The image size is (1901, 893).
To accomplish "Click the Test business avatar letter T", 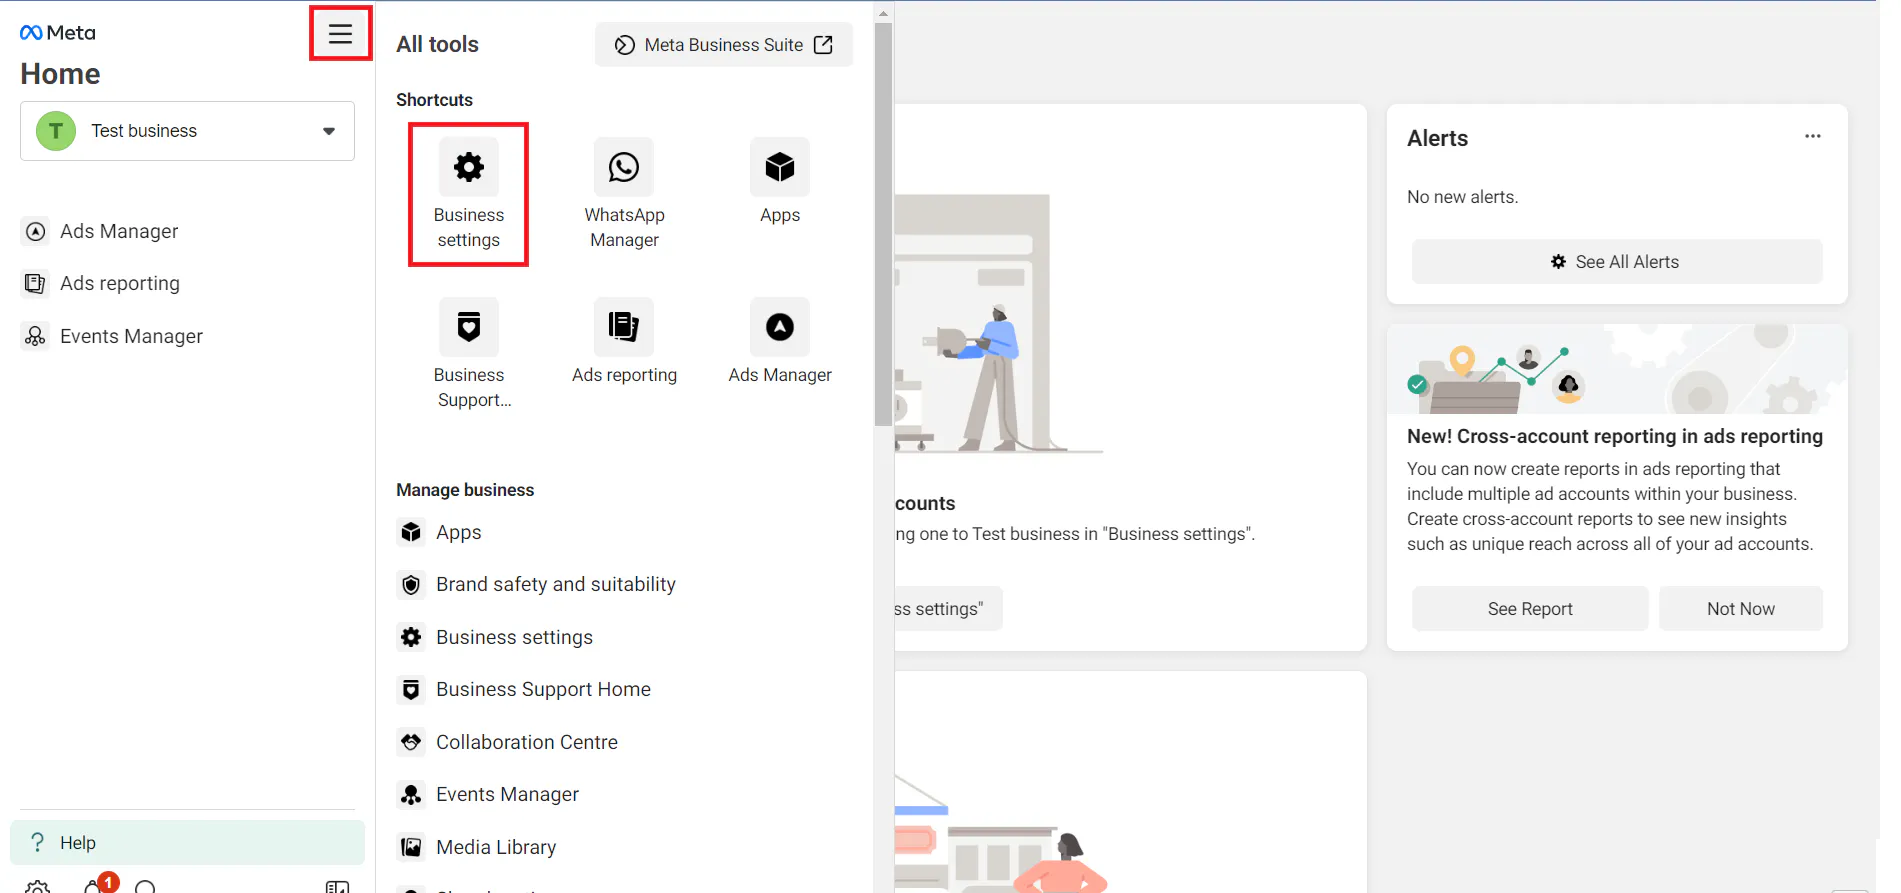I will (56, 131).
